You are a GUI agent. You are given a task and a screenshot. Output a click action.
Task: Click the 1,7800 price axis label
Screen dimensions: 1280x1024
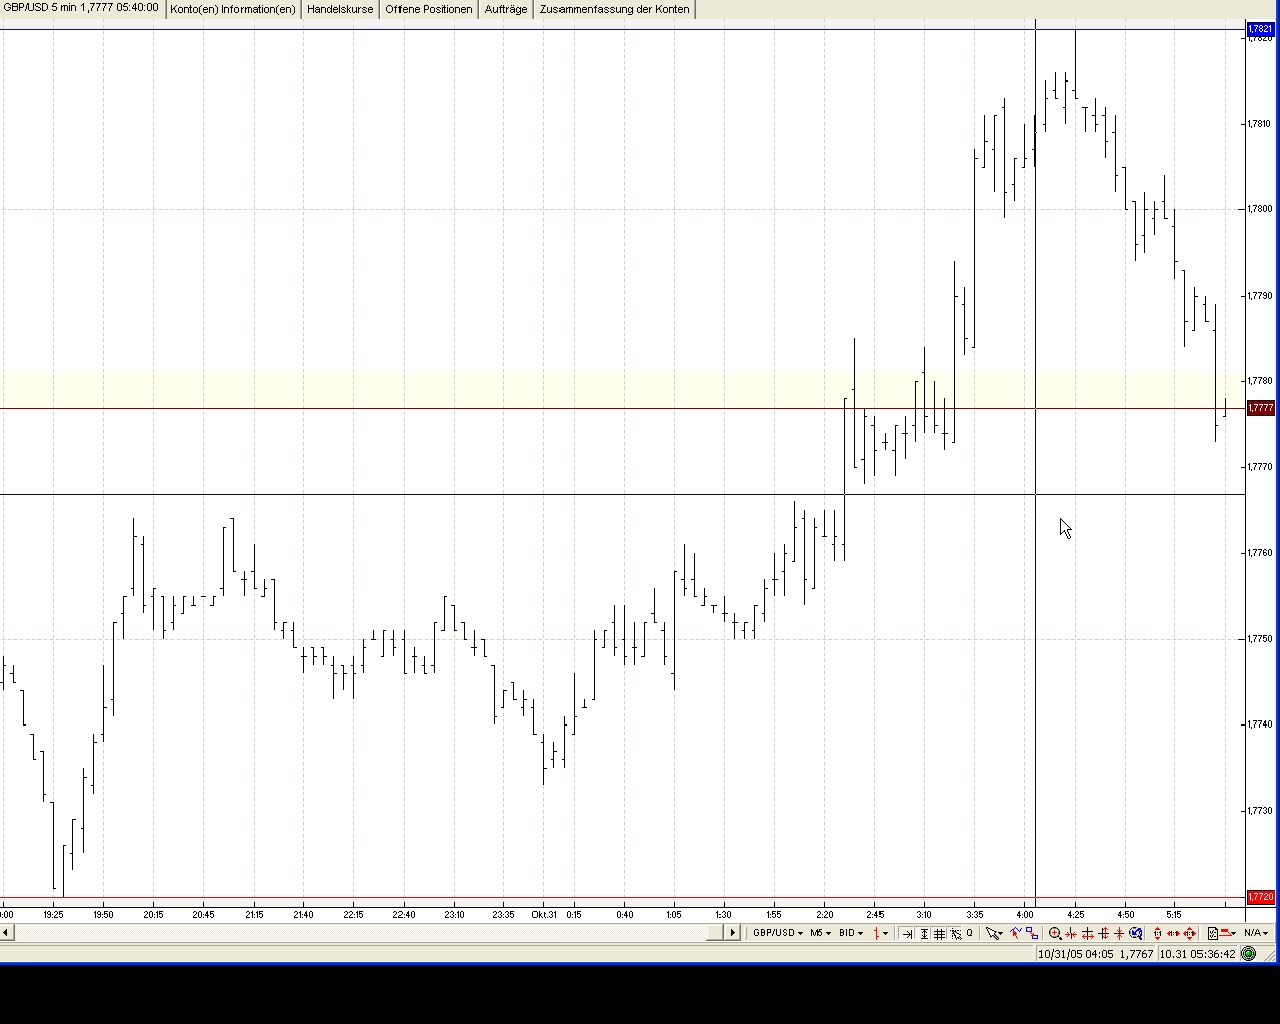1259,209
